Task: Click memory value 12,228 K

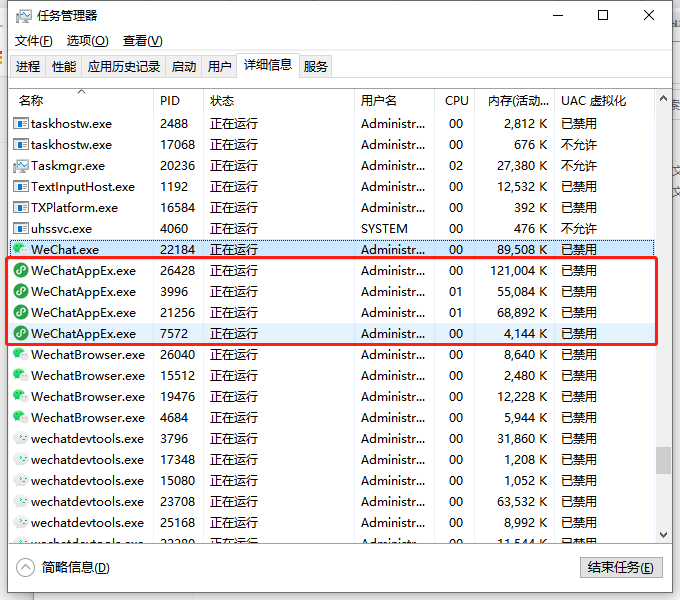Action: click(522, 397)
